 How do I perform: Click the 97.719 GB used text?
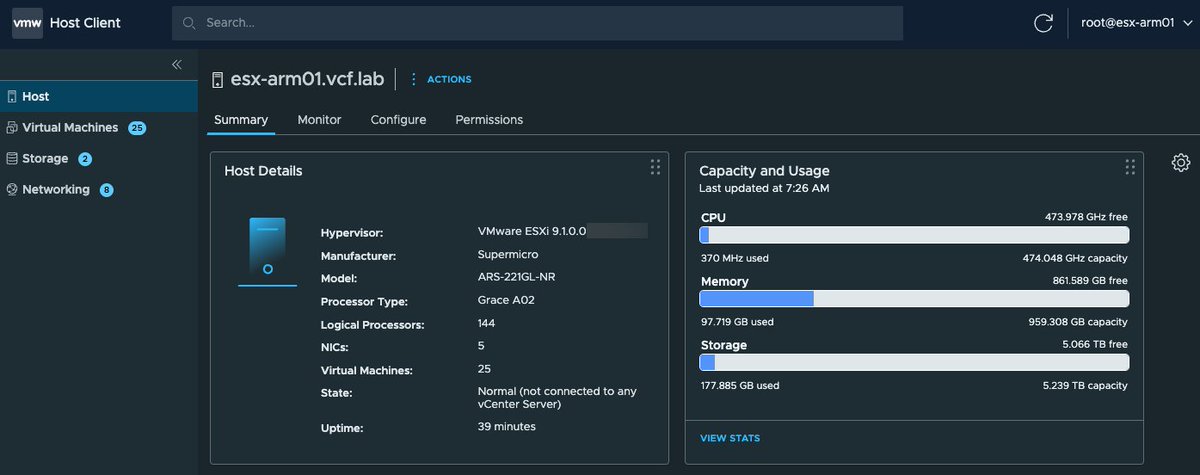(737, 322)
